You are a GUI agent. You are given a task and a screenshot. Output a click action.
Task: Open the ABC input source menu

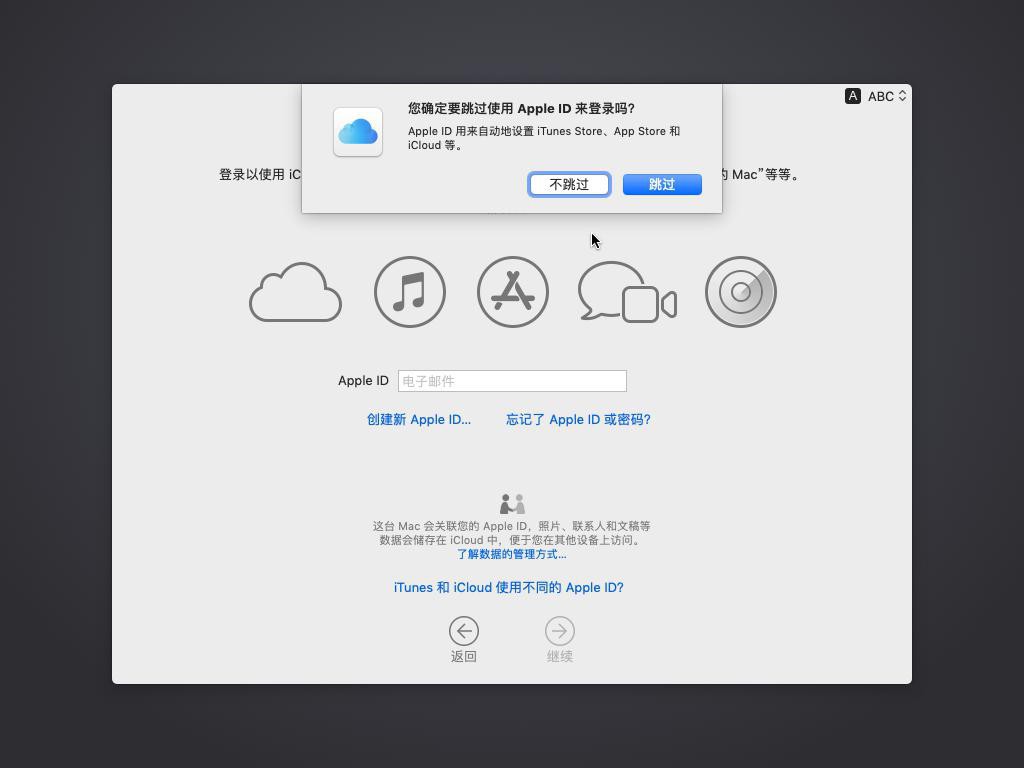887,96
